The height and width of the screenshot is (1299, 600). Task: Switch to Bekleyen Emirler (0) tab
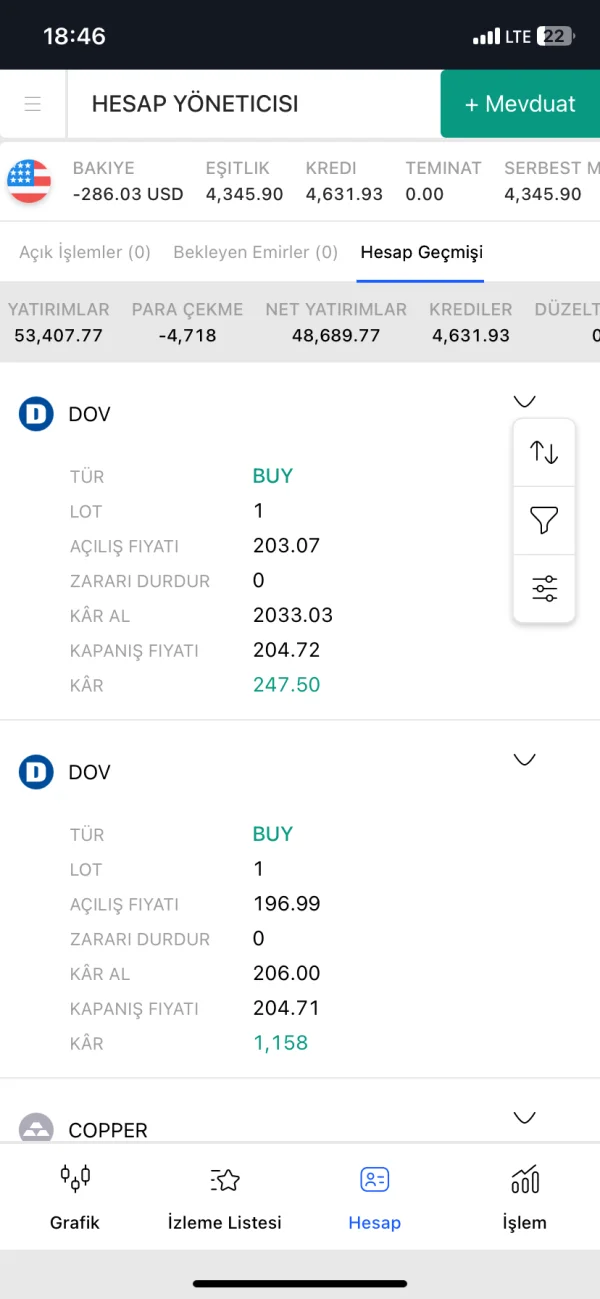[x=256, y=252]
